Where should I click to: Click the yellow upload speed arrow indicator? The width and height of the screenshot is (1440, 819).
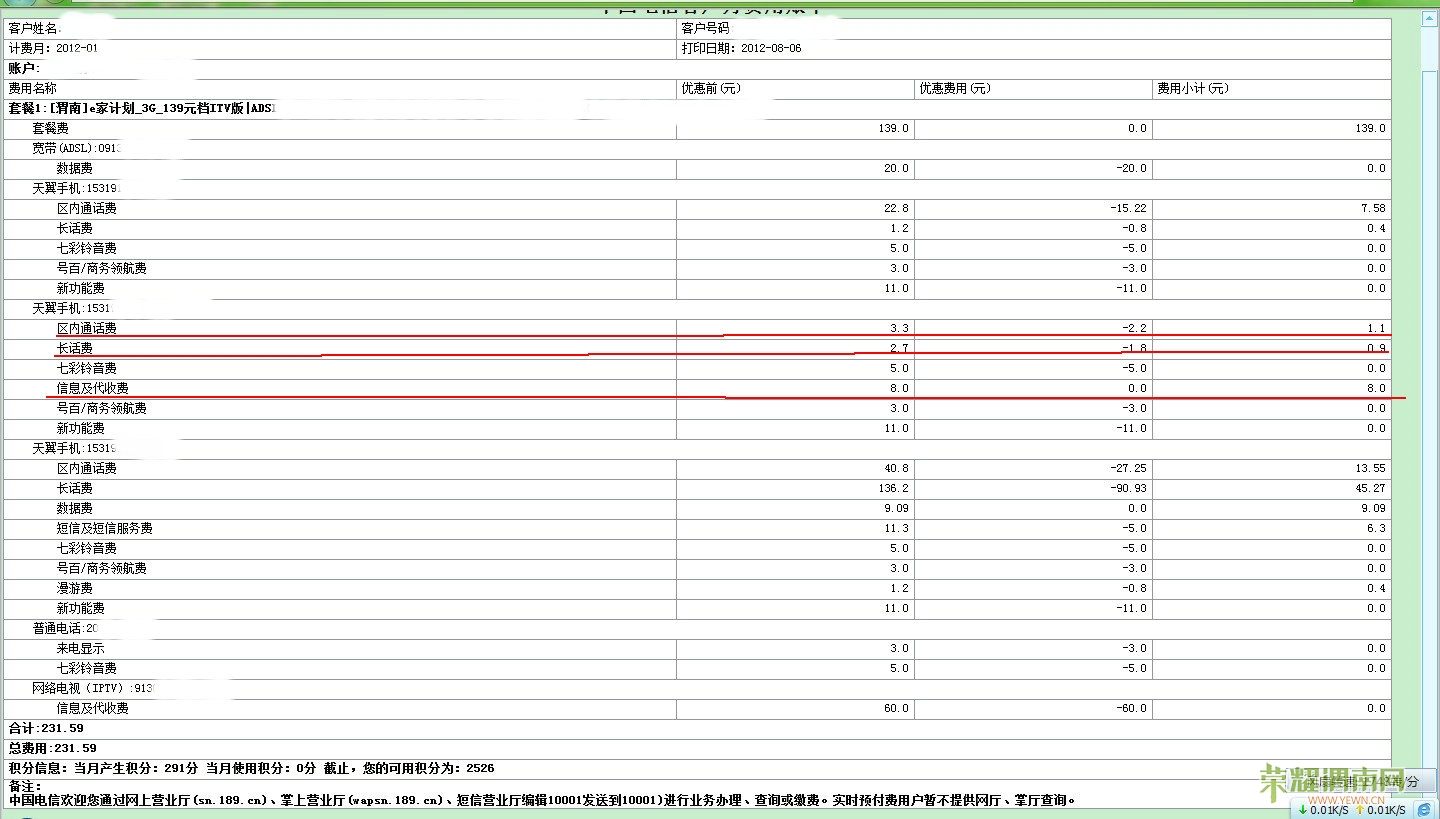coord(1360,809)
